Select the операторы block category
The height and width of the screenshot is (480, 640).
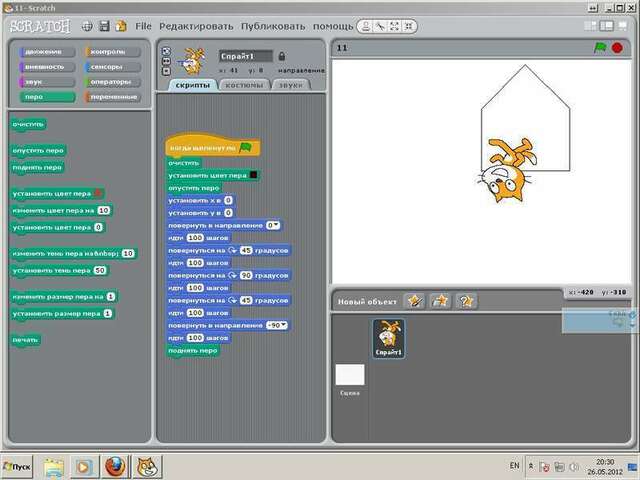(x=113, y=82)
